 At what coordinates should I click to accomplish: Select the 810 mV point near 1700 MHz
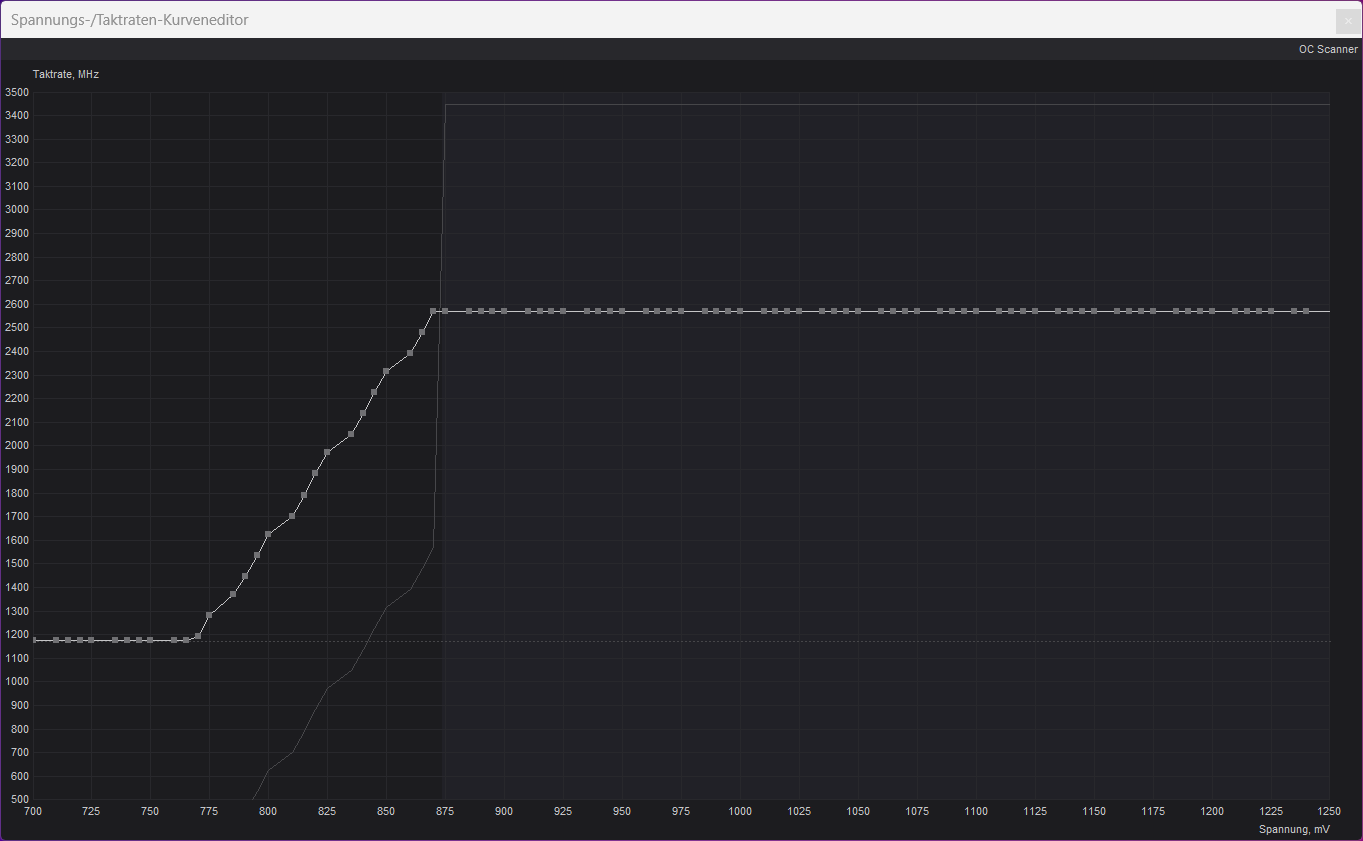click(292, 516)
